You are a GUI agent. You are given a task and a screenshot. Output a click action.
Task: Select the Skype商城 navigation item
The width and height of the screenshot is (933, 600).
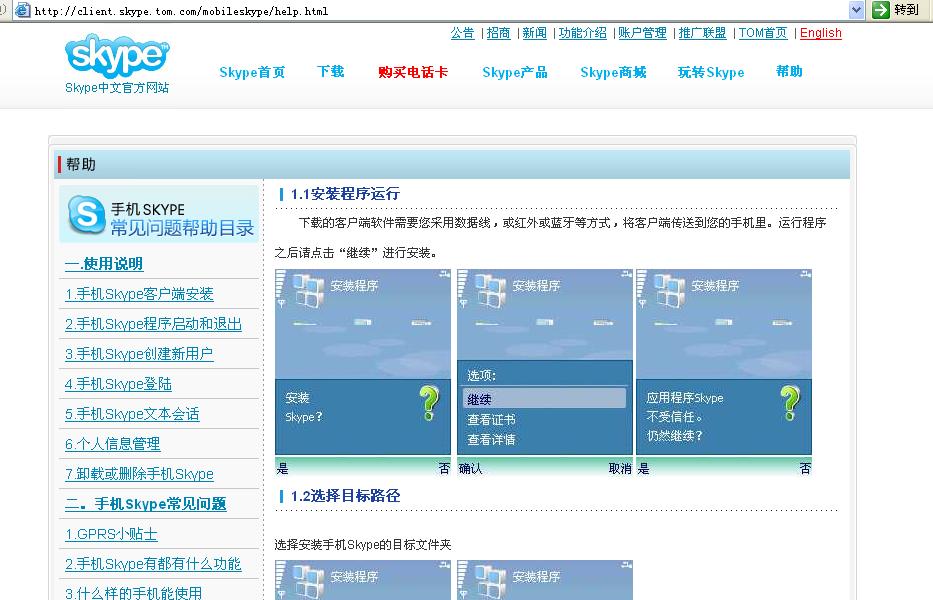tap(613, 72)
